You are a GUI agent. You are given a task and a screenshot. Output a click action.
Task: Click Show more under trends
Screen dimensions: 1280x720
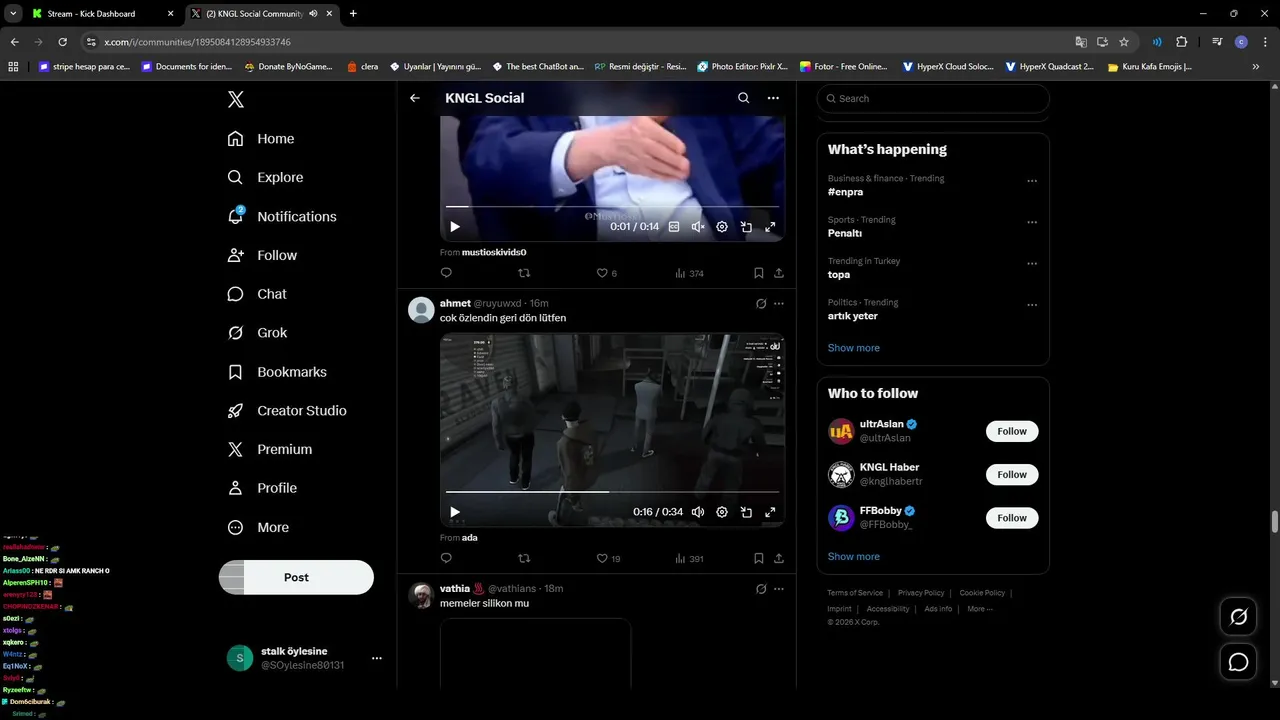854,348
